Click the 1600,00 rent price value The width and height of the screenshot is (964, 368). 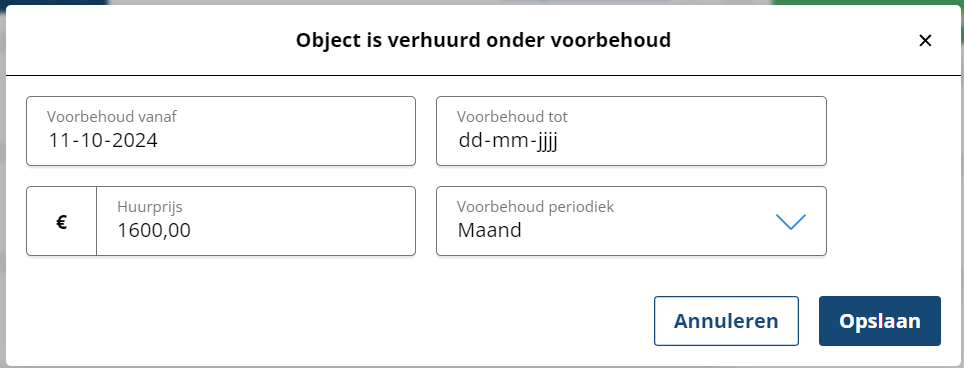[154, 230]
